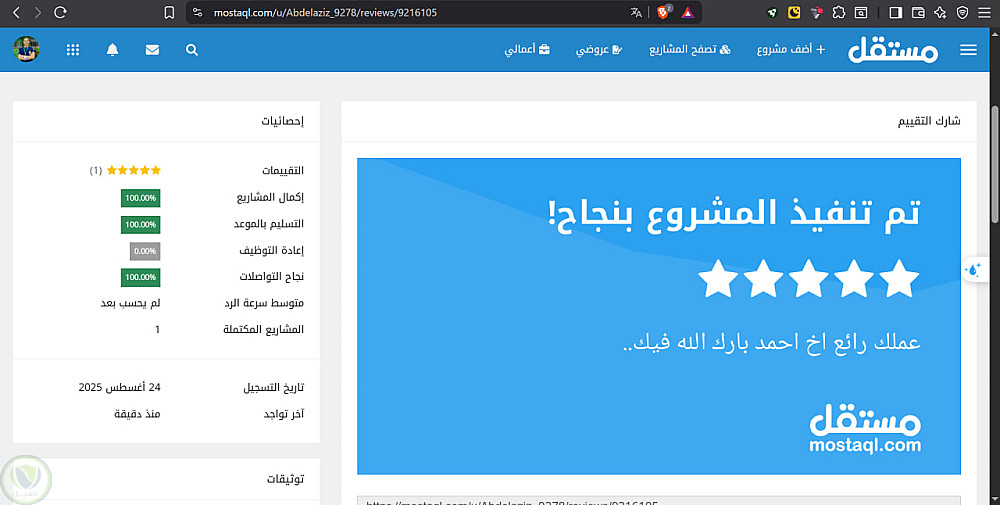Reload the page with the refresh icon
The image size is (1000, 505).
(61, 12)
